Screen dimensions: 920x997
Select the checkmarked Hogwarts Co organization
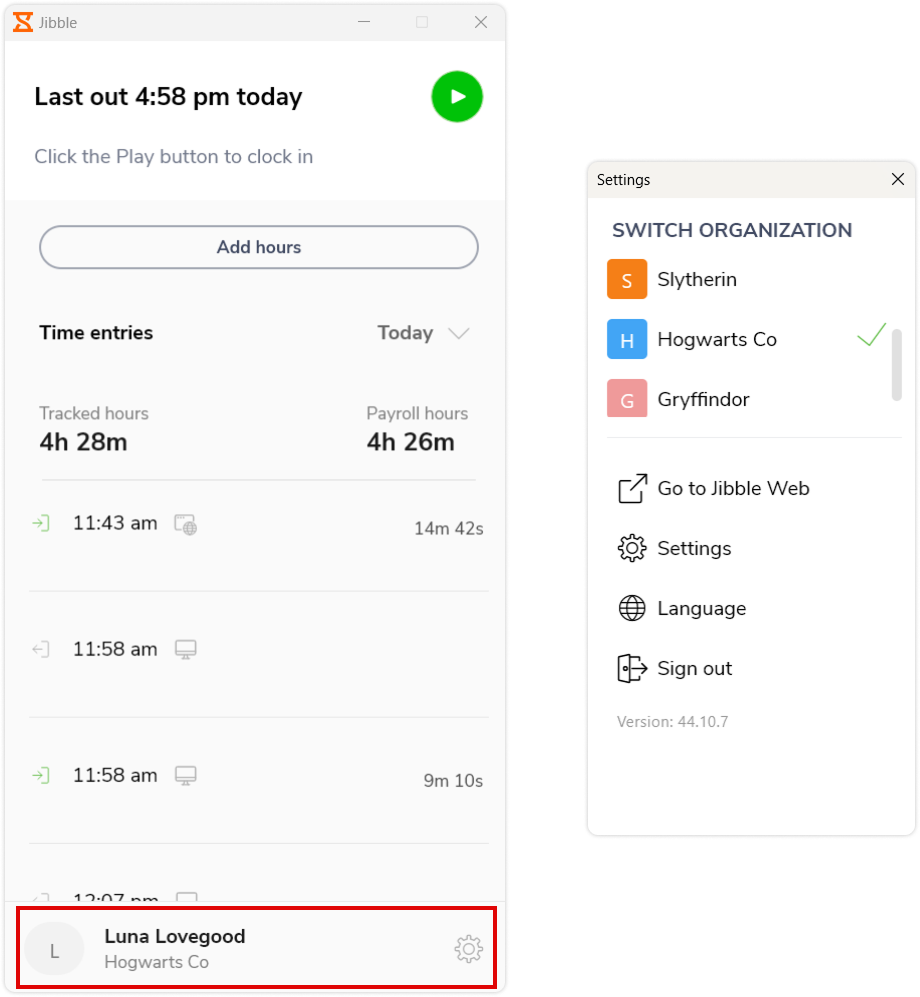tap(748, 340)
